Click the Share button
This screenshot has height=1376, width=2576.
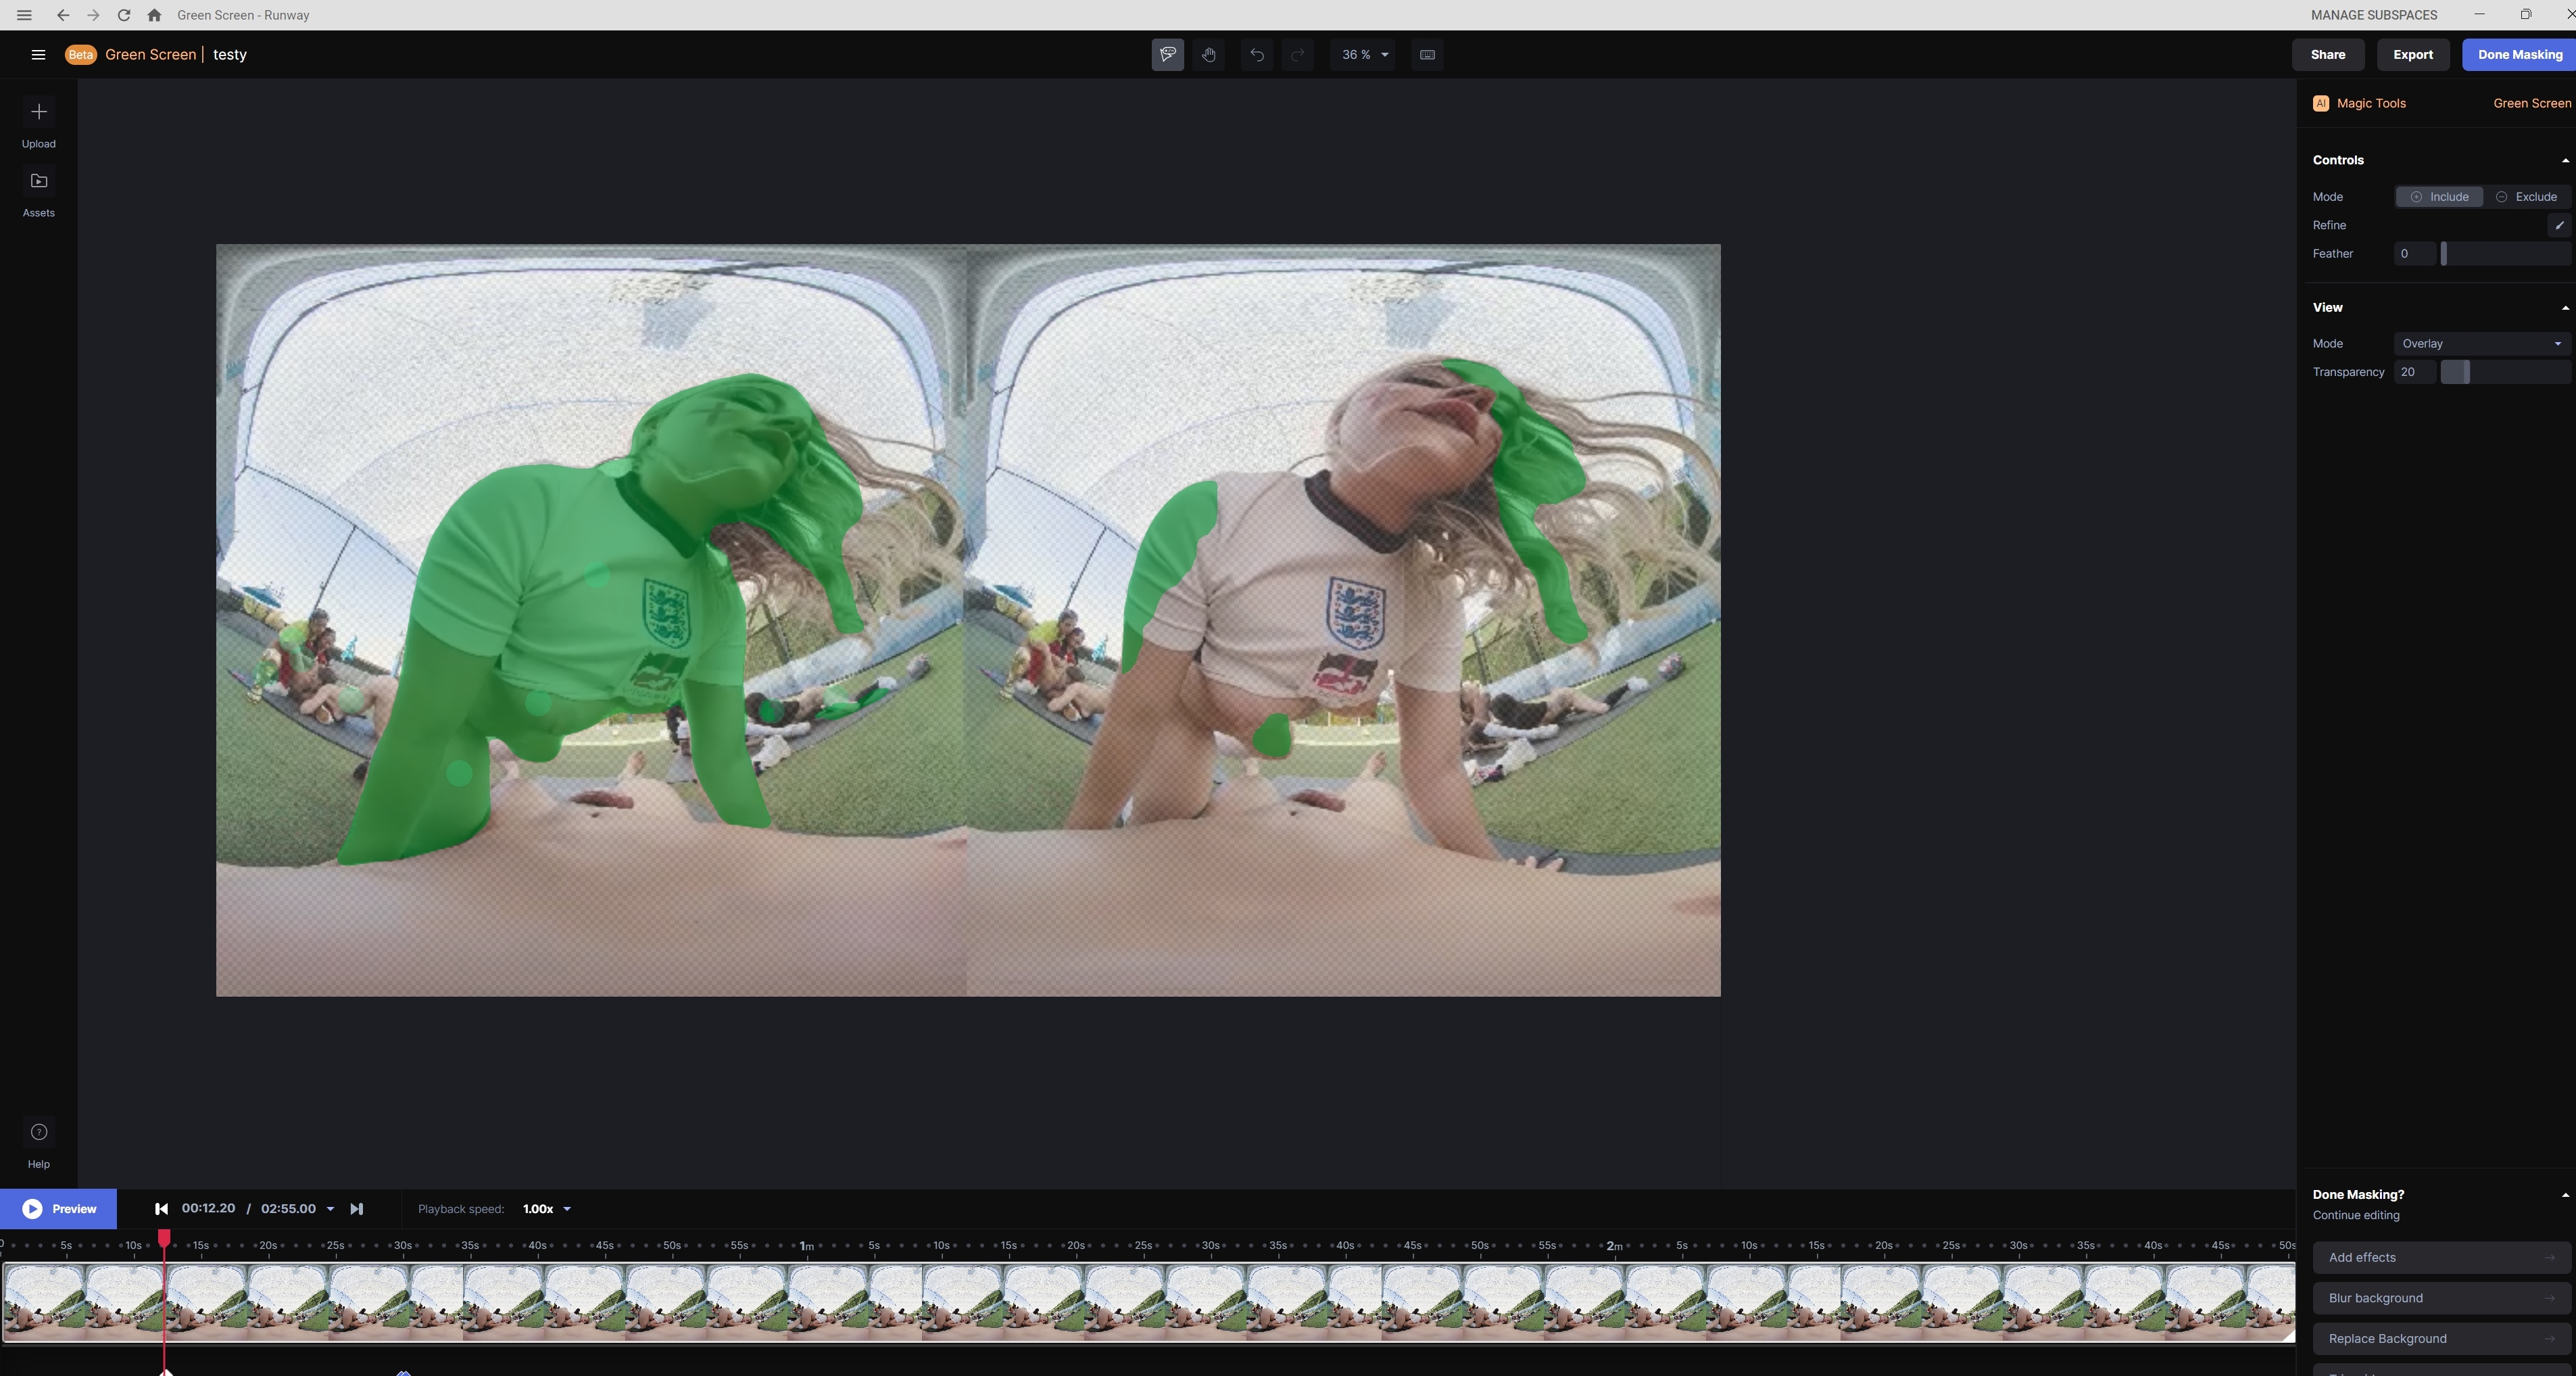coord(2327,55)
